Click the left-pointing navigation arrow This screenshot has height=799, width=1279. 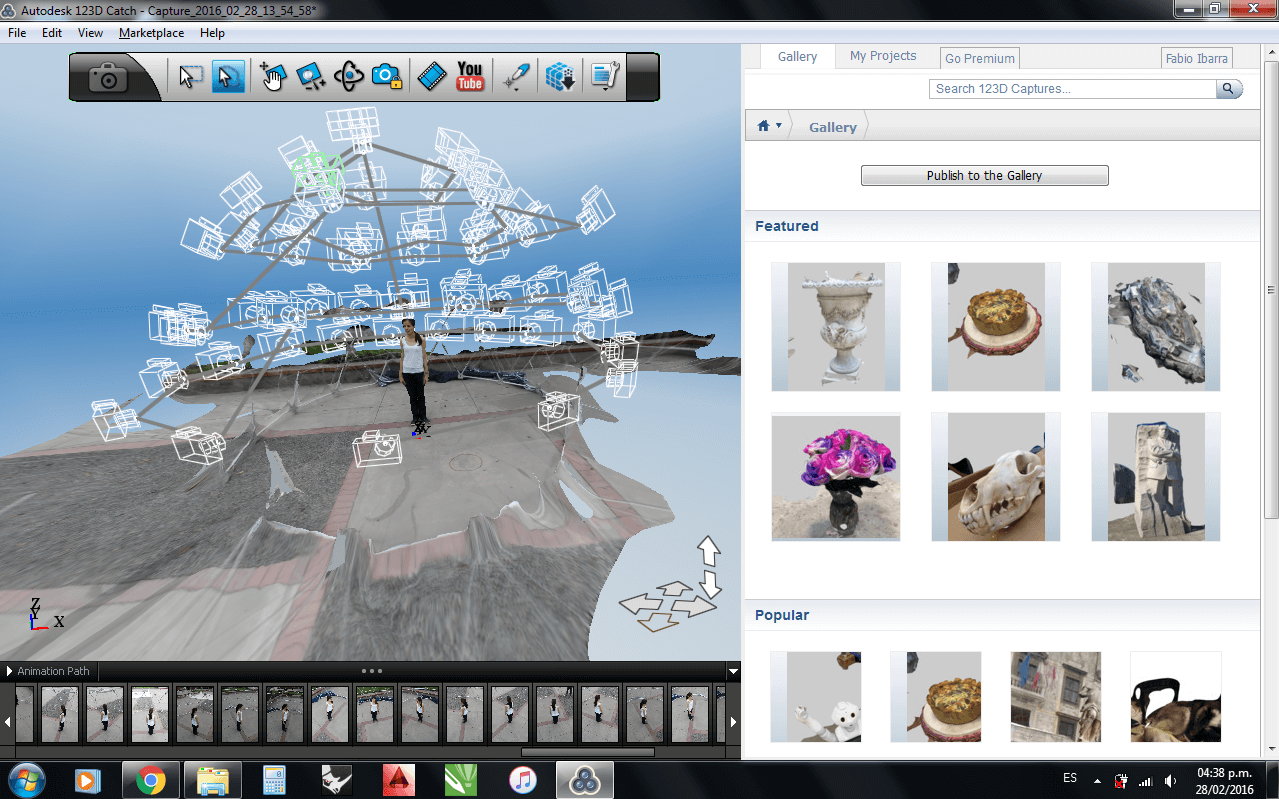[x=642, y=604]
